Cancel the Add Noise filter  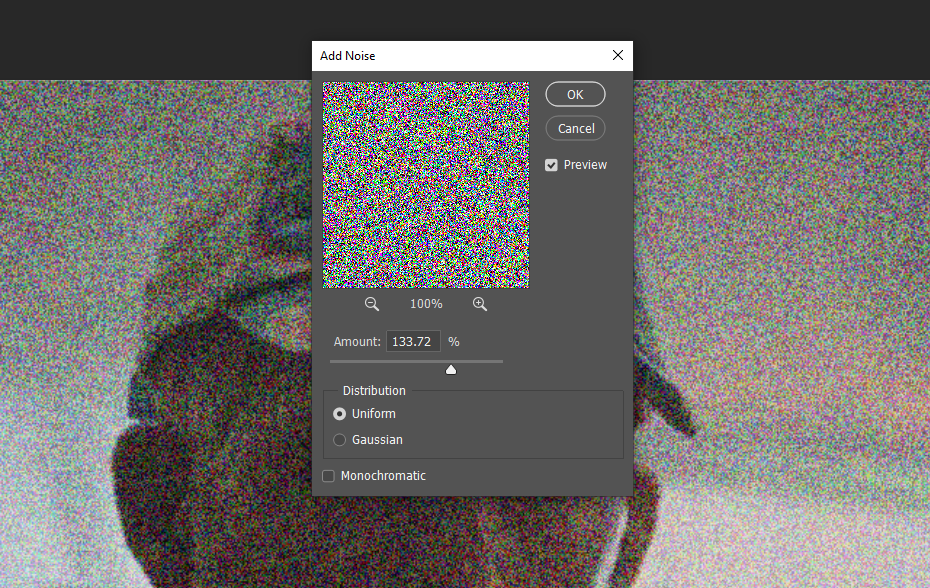point(575,129)
